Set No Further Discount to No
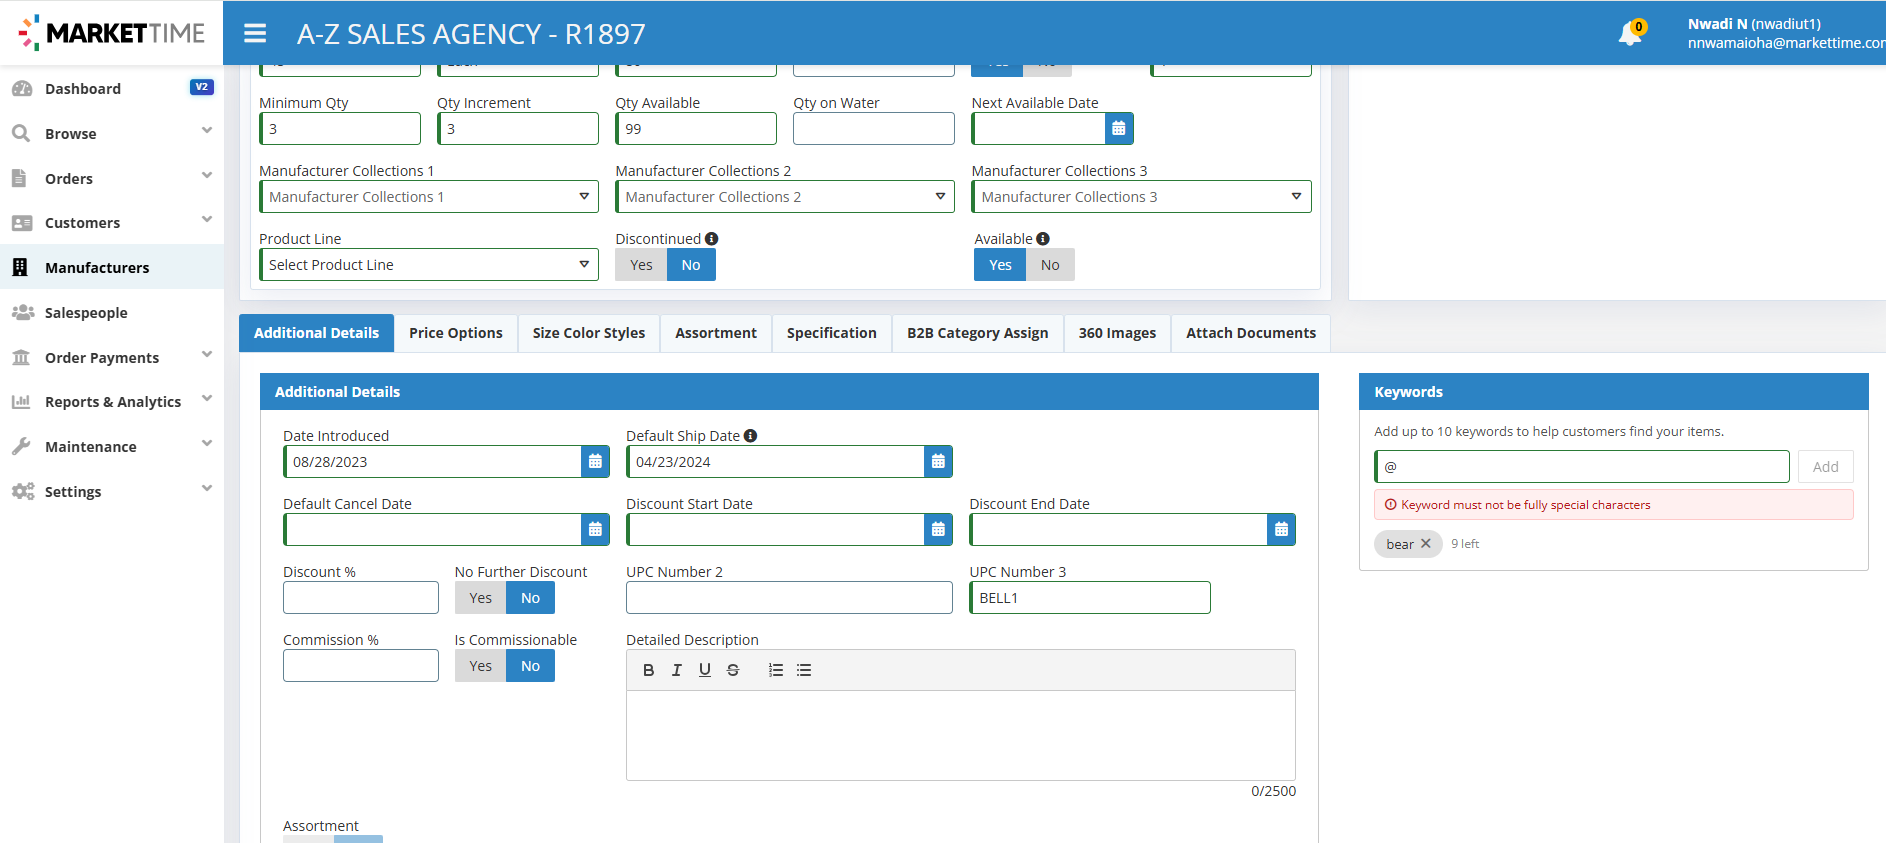Screen dimensions: 1886x843 point(530,598)
